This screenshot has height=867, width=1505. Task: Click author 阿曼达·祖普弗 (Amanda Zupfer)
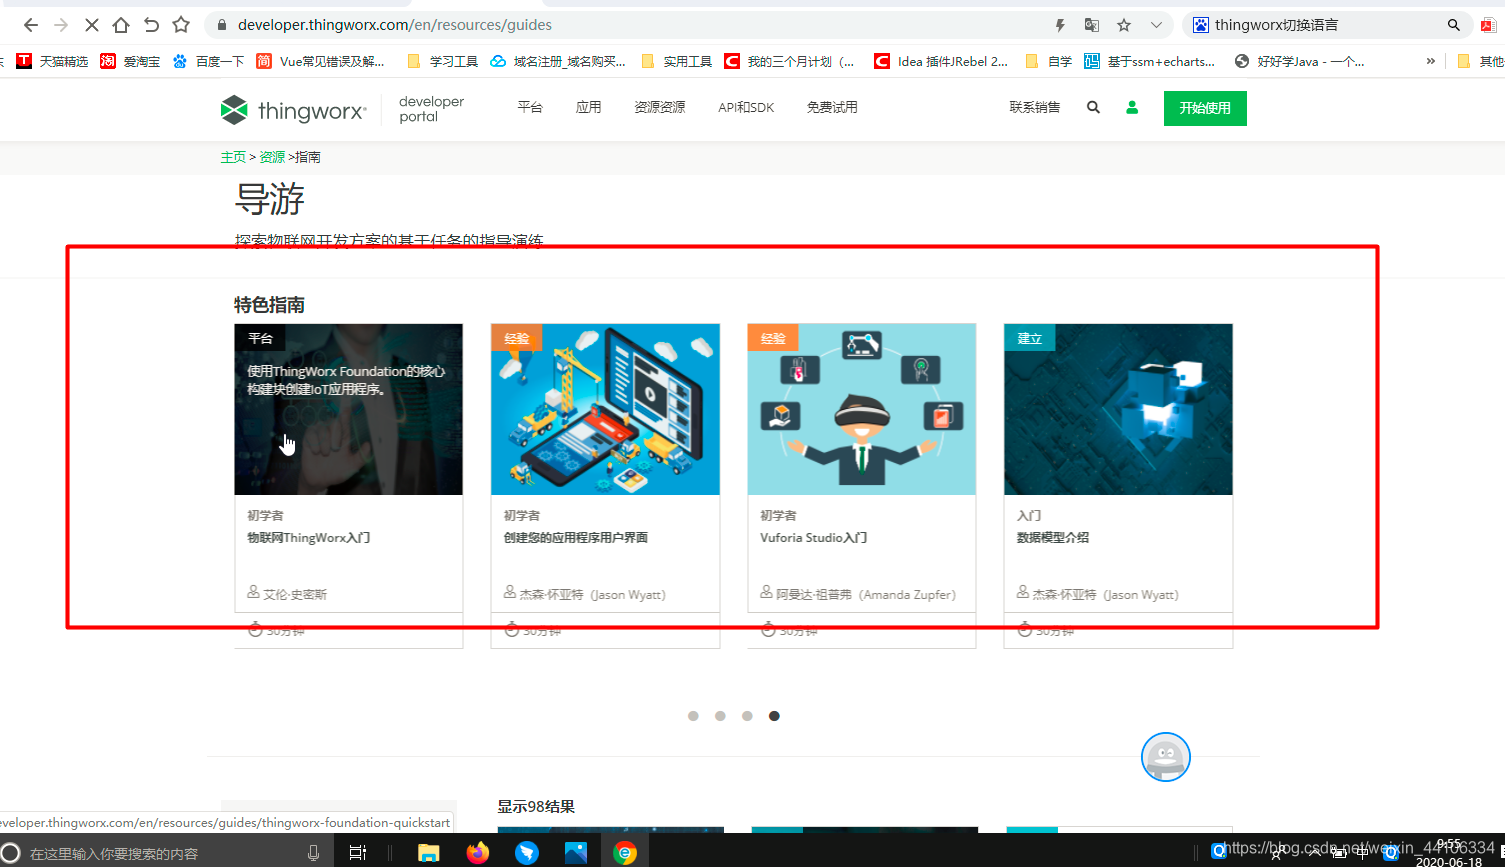pyautogui.click(x=866, y=594)
